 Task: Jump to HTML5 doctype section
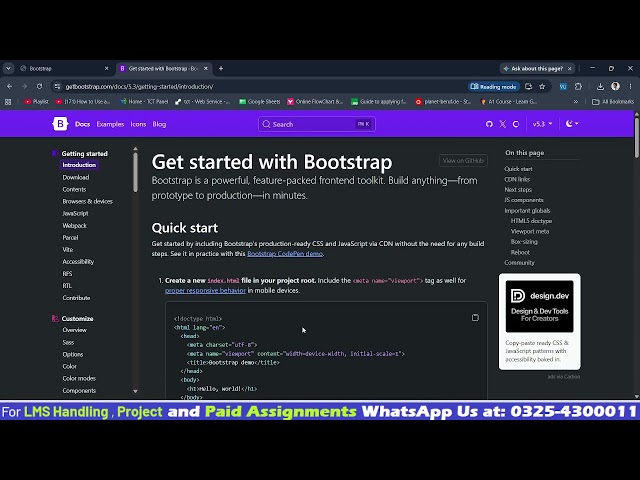pyautogui.click(x=531, y=221)
